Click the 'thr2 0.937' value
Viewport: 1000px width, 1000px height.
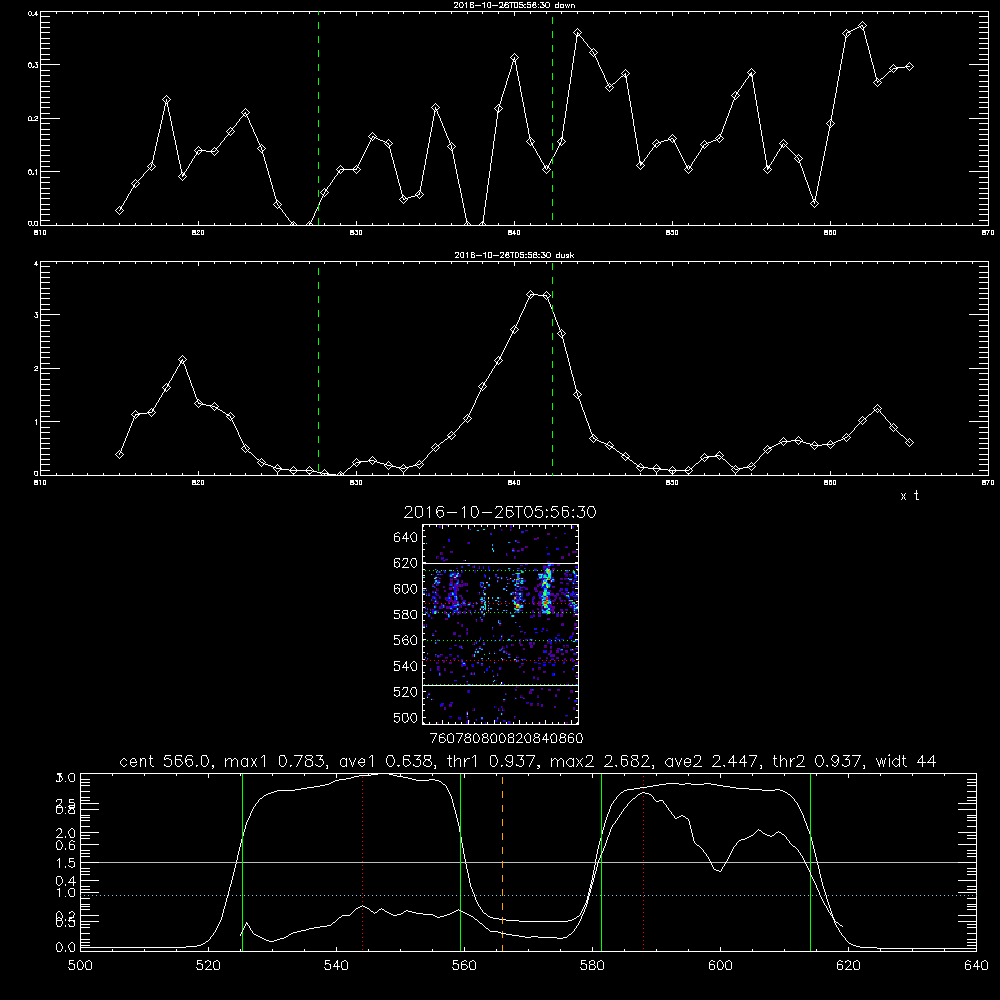coord(818,761)
